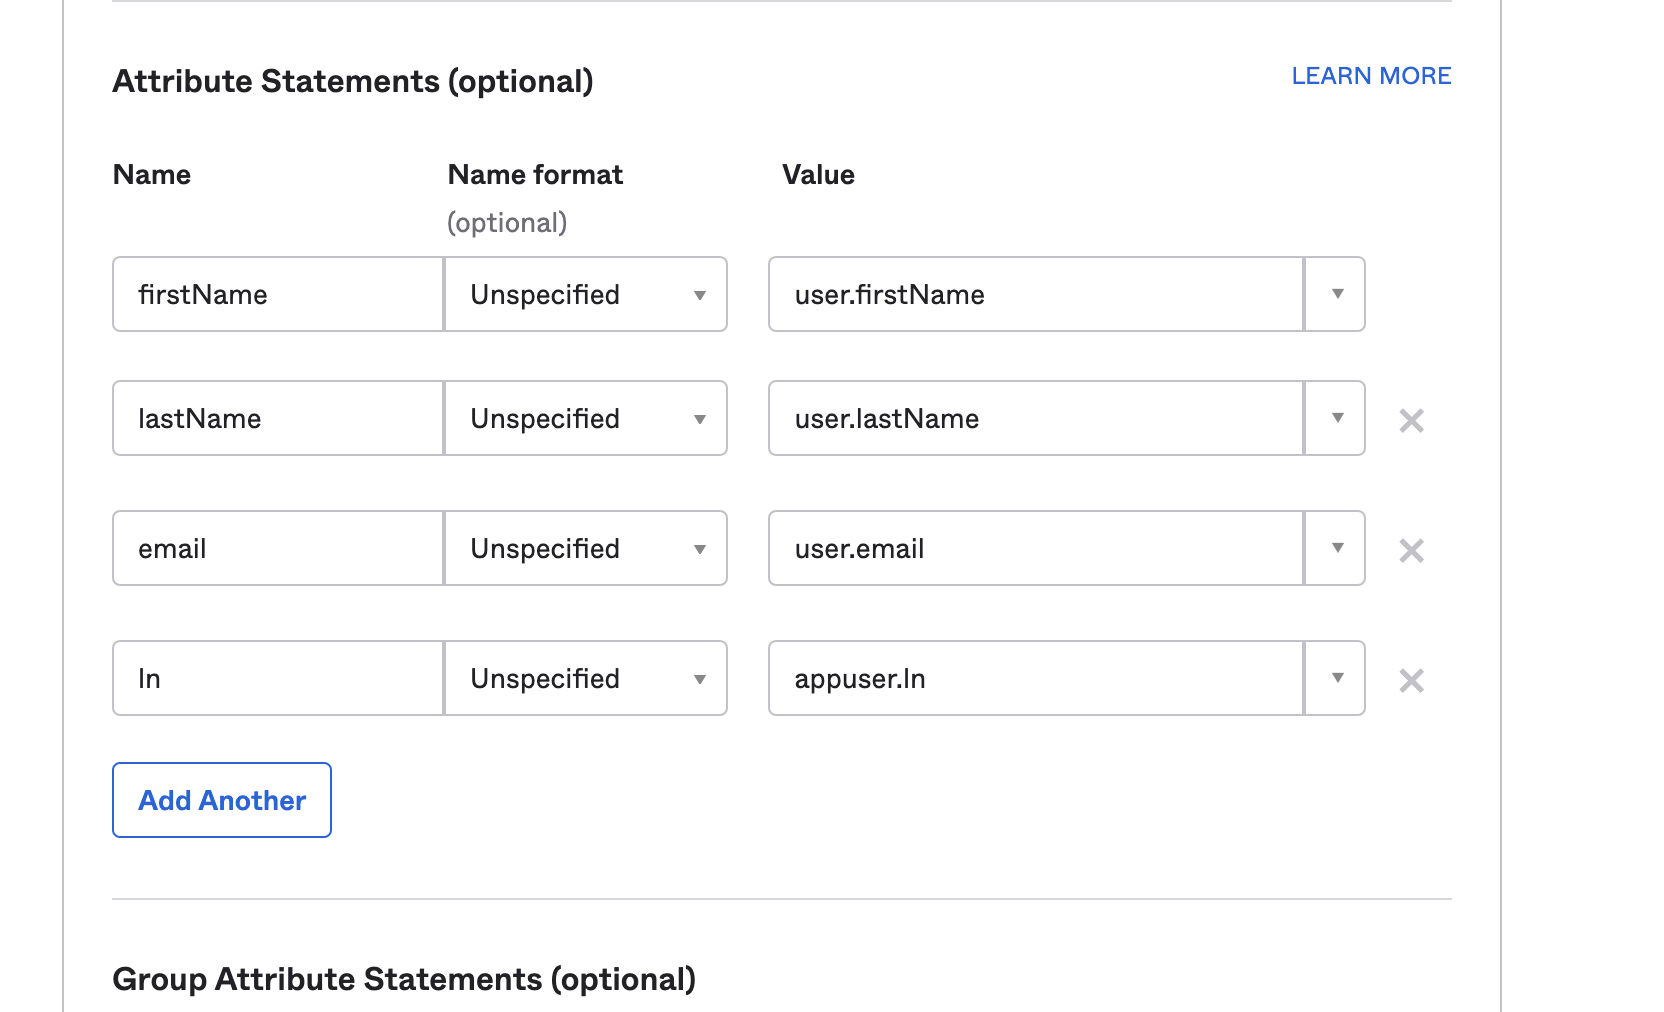This screenshot has height=1012, width=1664.
Task: Click Add Another button
Action: pyautogui.click(x=222, y=800)
